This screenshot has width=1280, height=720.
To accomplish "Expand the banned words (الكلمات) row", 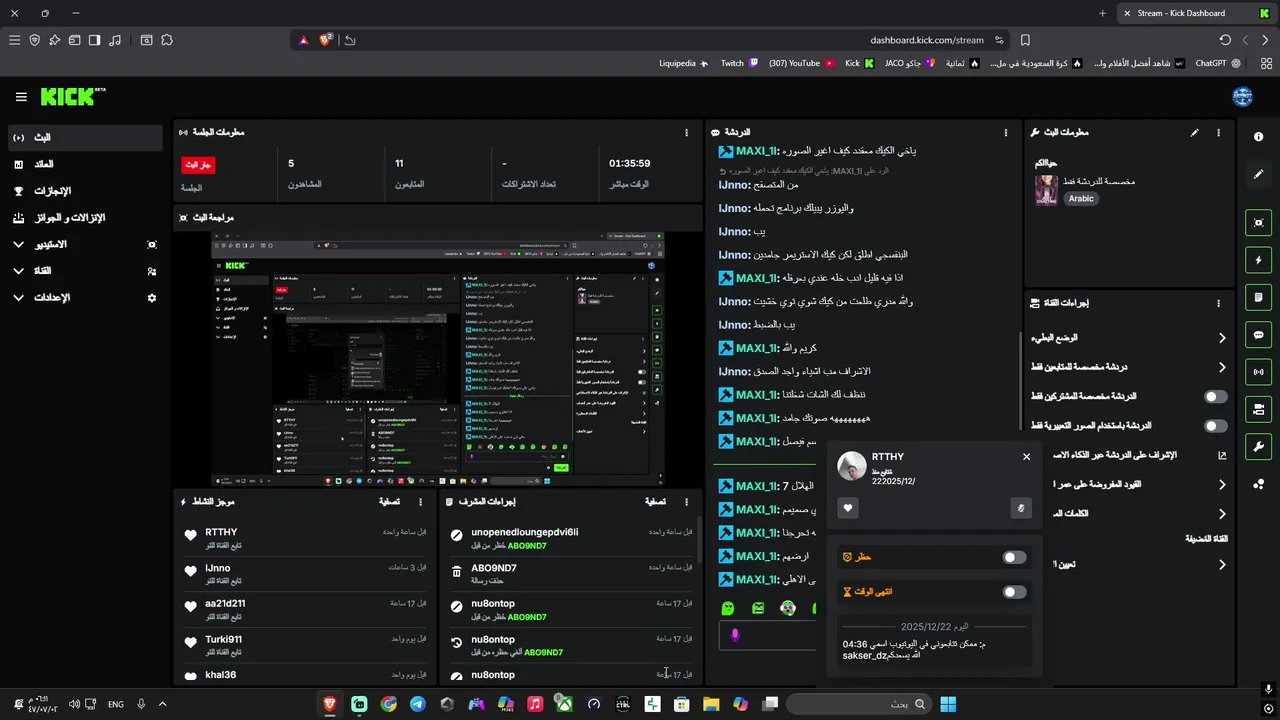I will pyautogui.click(x=1222, y=514).
